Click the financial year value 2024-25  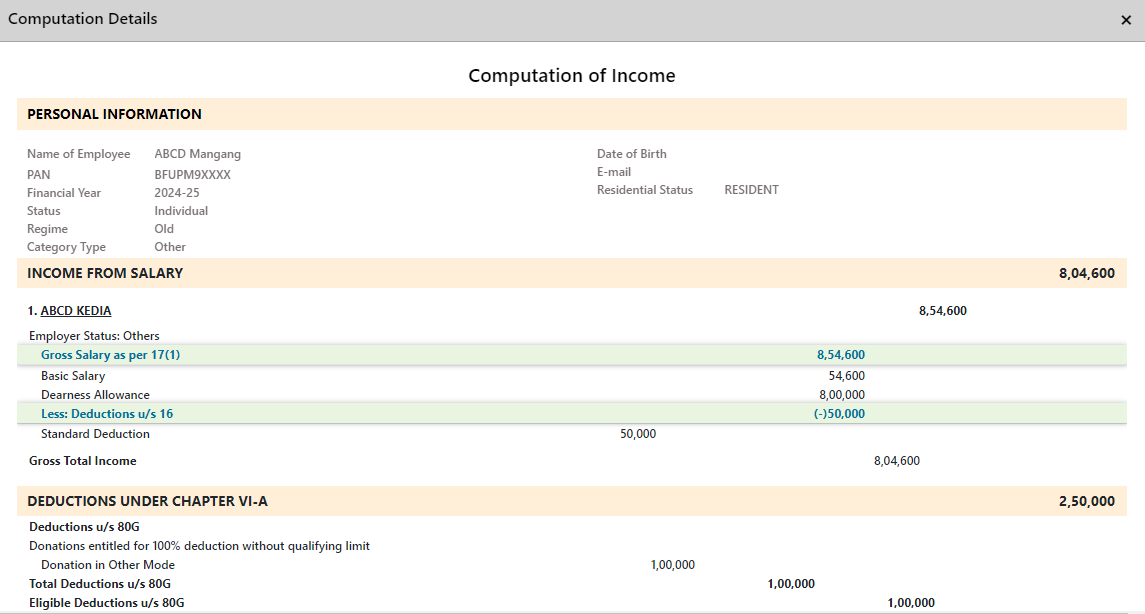(x=177, y=193)
